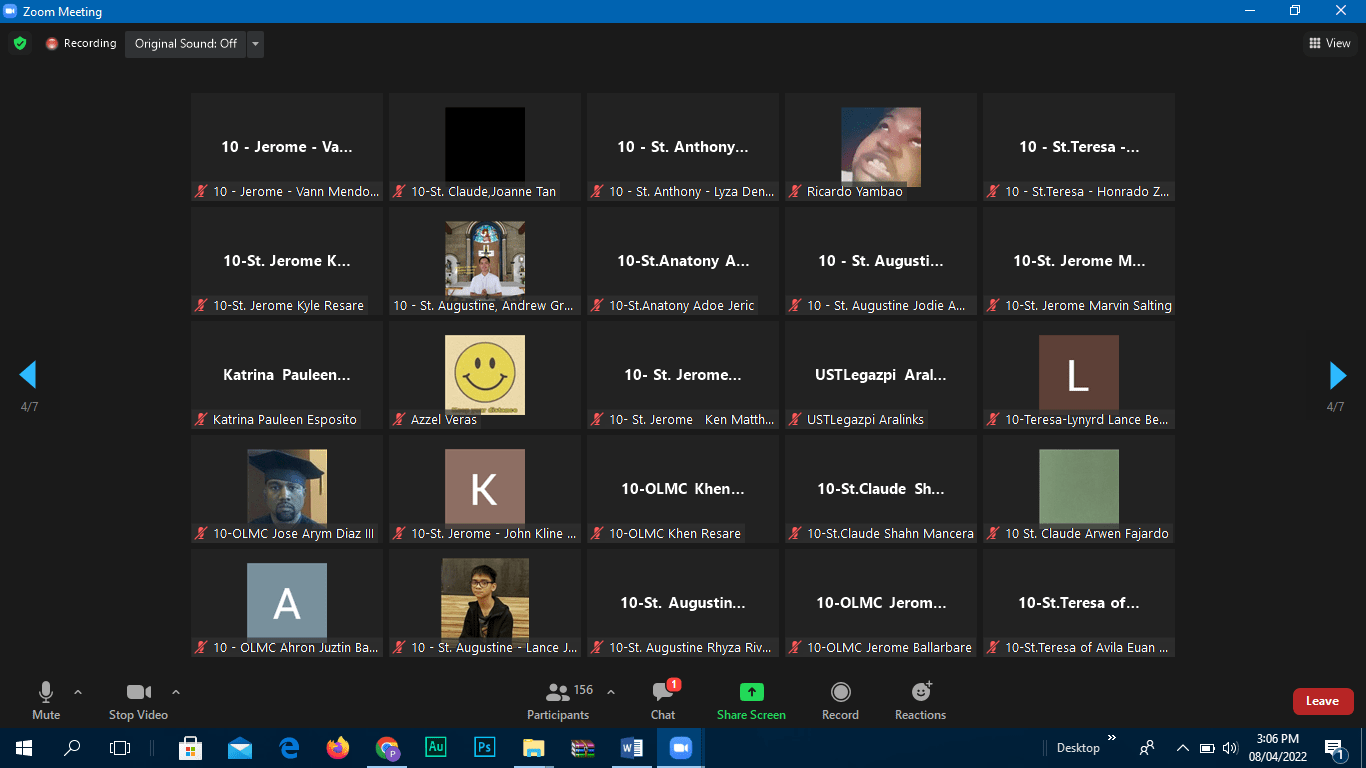This screenshot has height=768, width=1366.
Task: Expand the Participants caret menu
Action: click(611, 692)
